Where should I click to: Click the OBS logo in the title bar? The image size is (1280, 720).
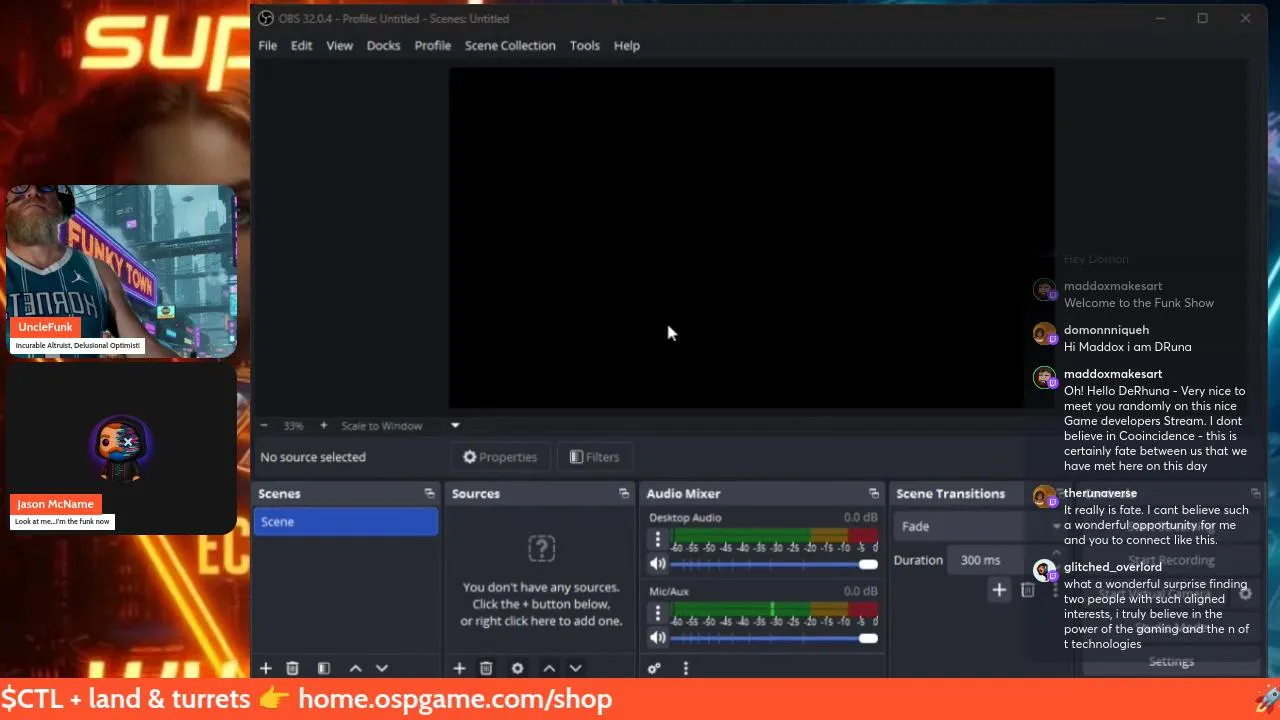click(266, 18)
